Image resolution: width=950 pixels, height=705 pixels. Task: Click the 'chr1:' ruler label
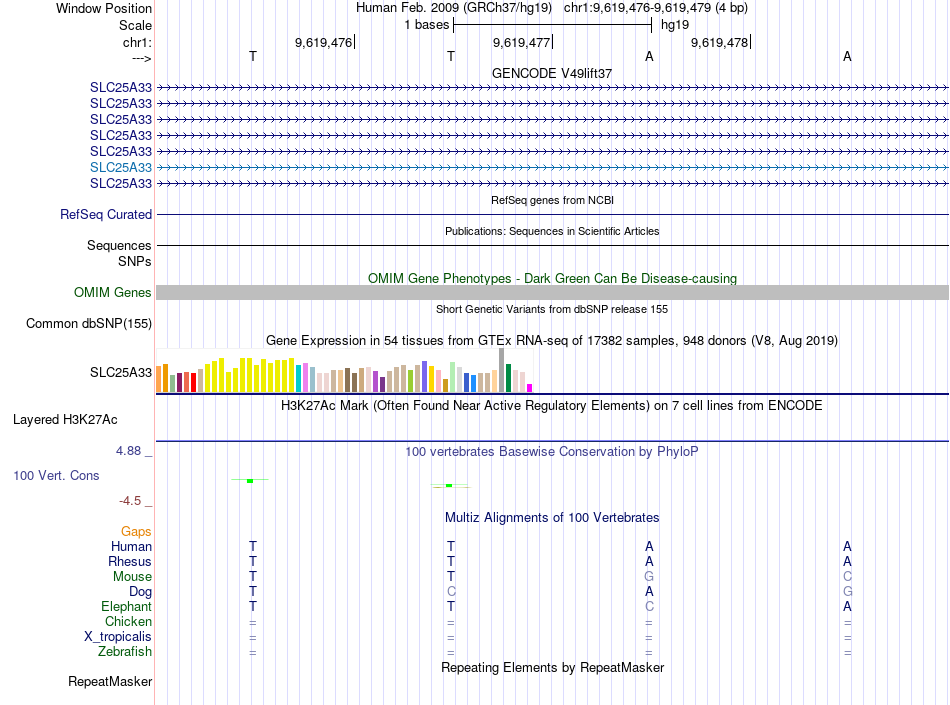tap(137, 43)
